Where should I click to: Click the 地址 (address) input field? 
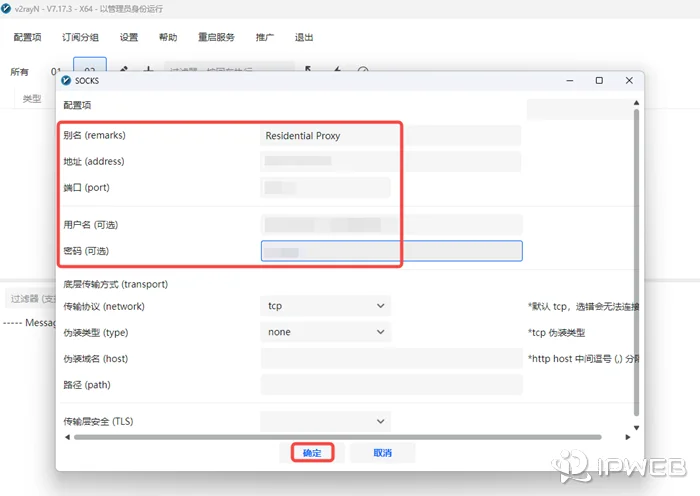(x=390, y=161)
